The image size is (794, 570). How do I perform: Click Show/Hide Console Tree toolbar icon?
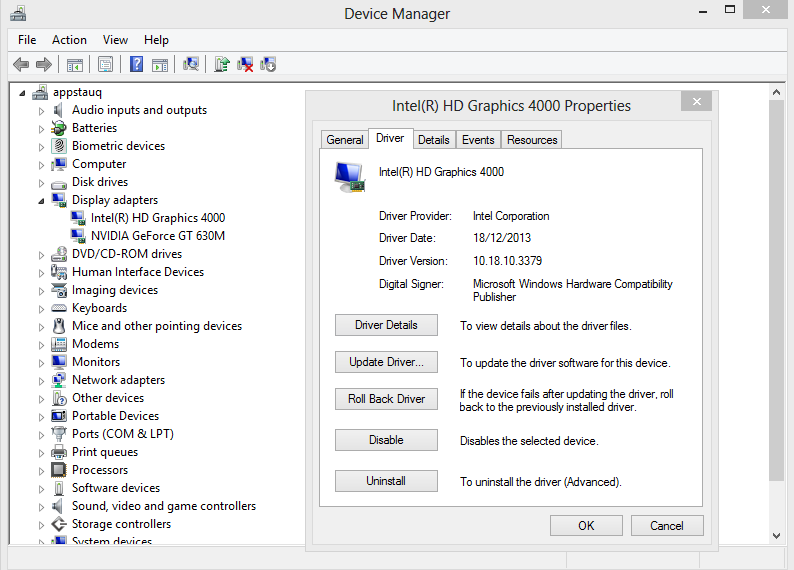coord(74,65)
